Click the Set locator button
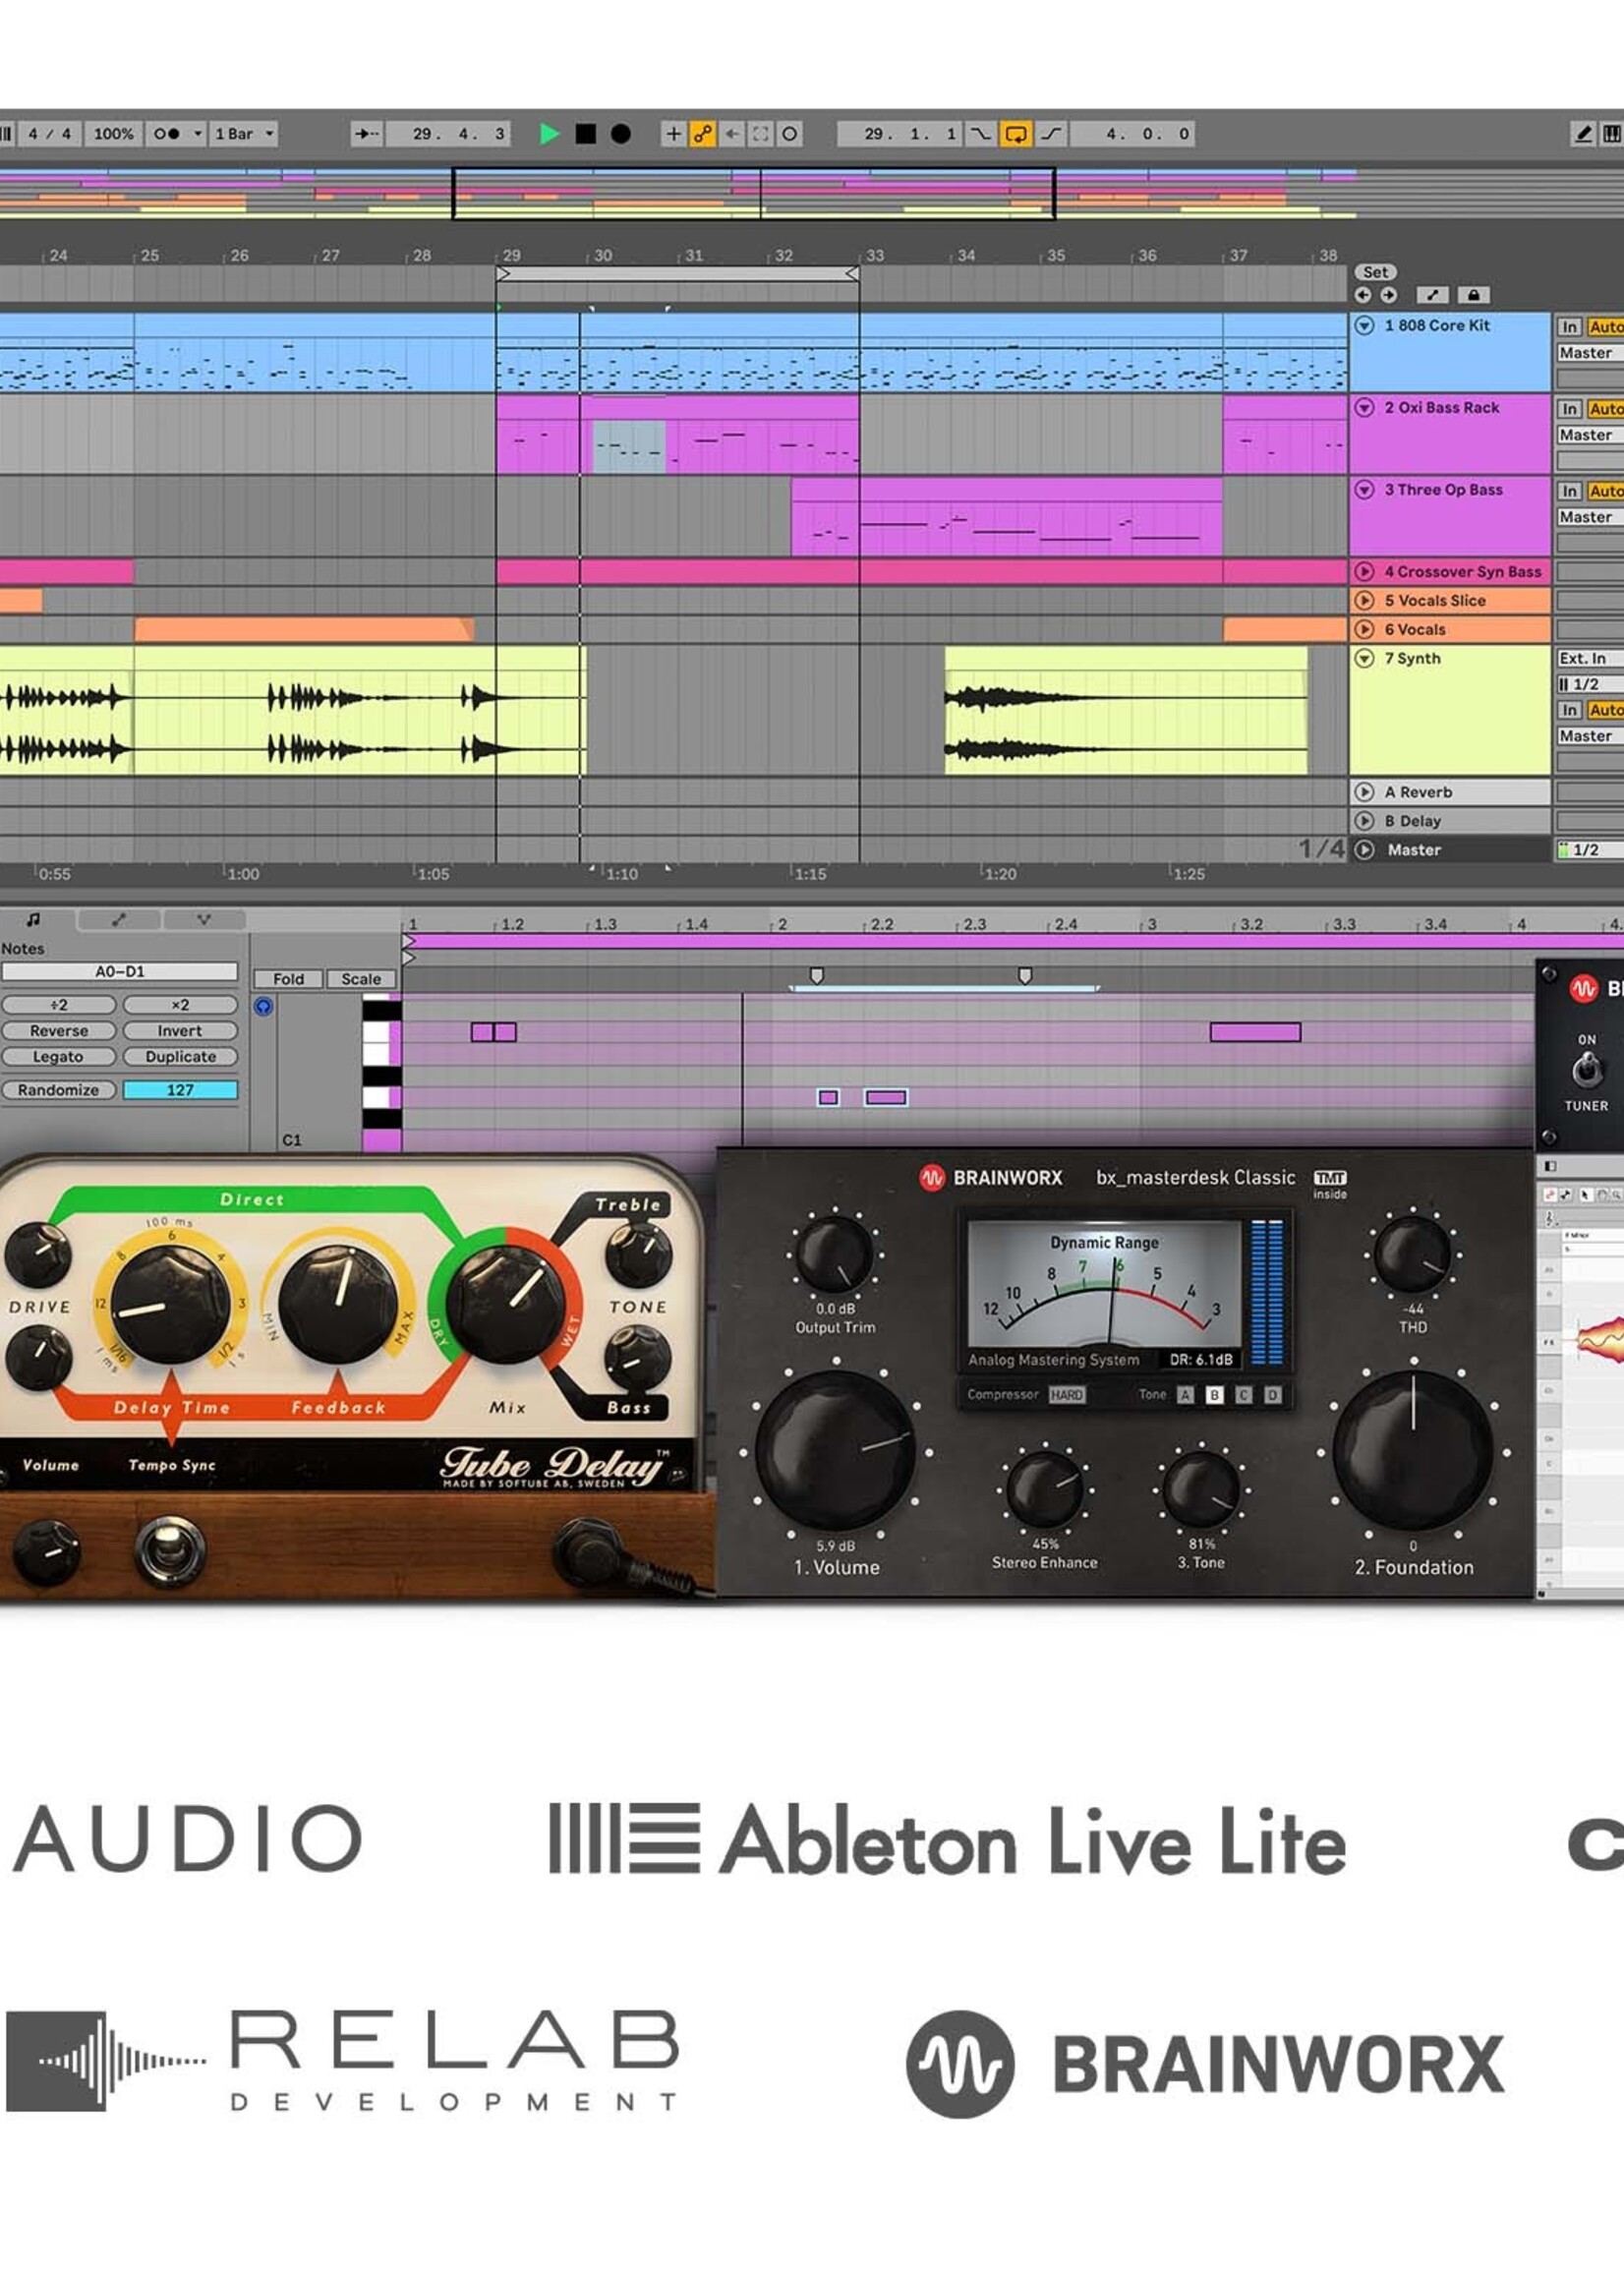This screenshot has width=1624, height=2274. click(x=1375, y=272)
